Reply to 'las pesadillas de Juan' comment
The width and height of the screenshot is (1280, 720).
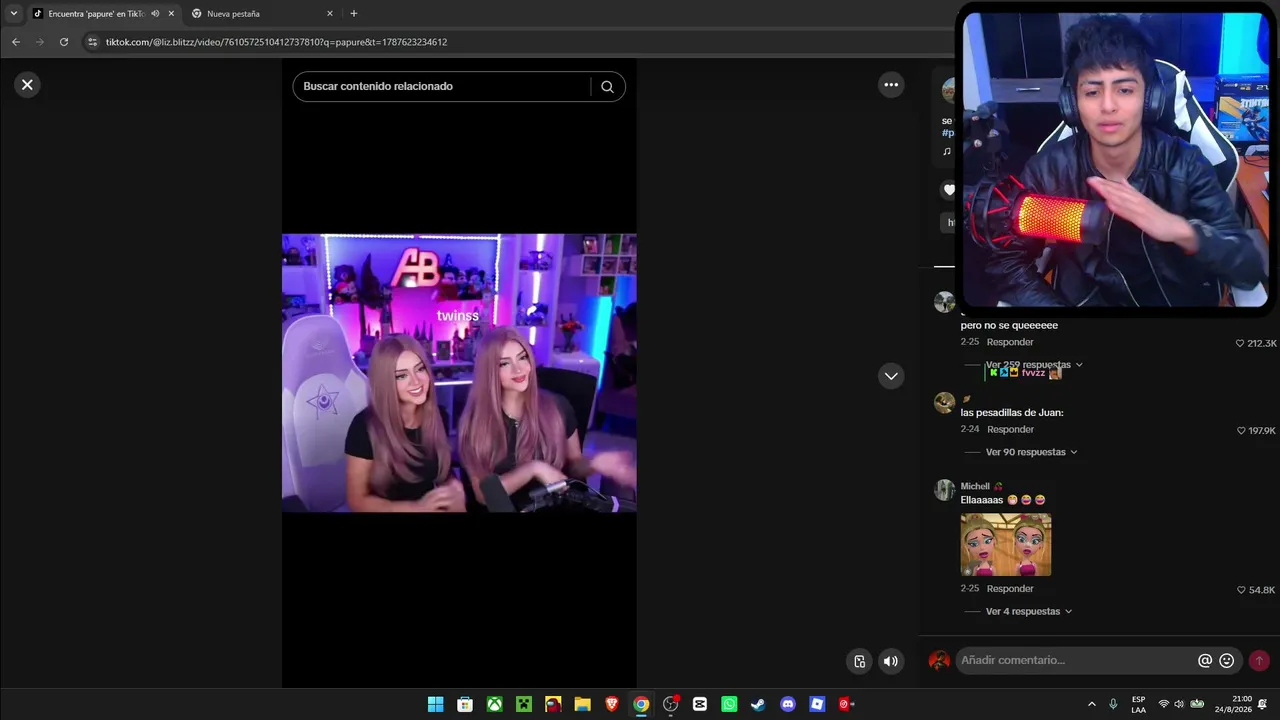pyautogui.click(x=1010, y=429)
